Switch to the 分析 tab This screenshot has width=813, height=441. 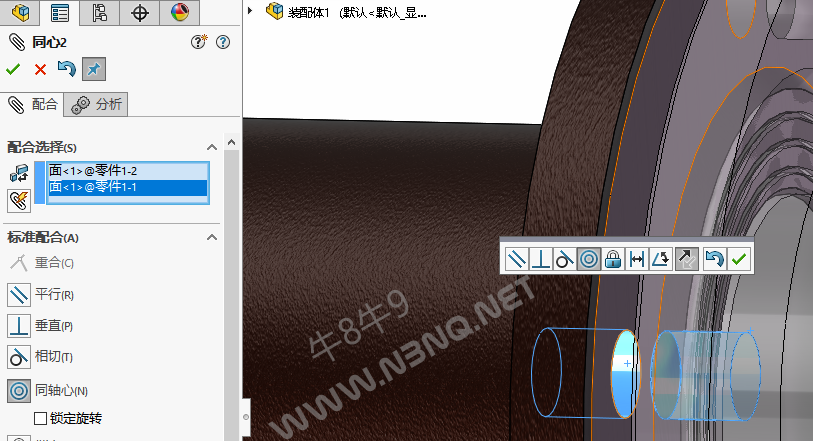99,104
